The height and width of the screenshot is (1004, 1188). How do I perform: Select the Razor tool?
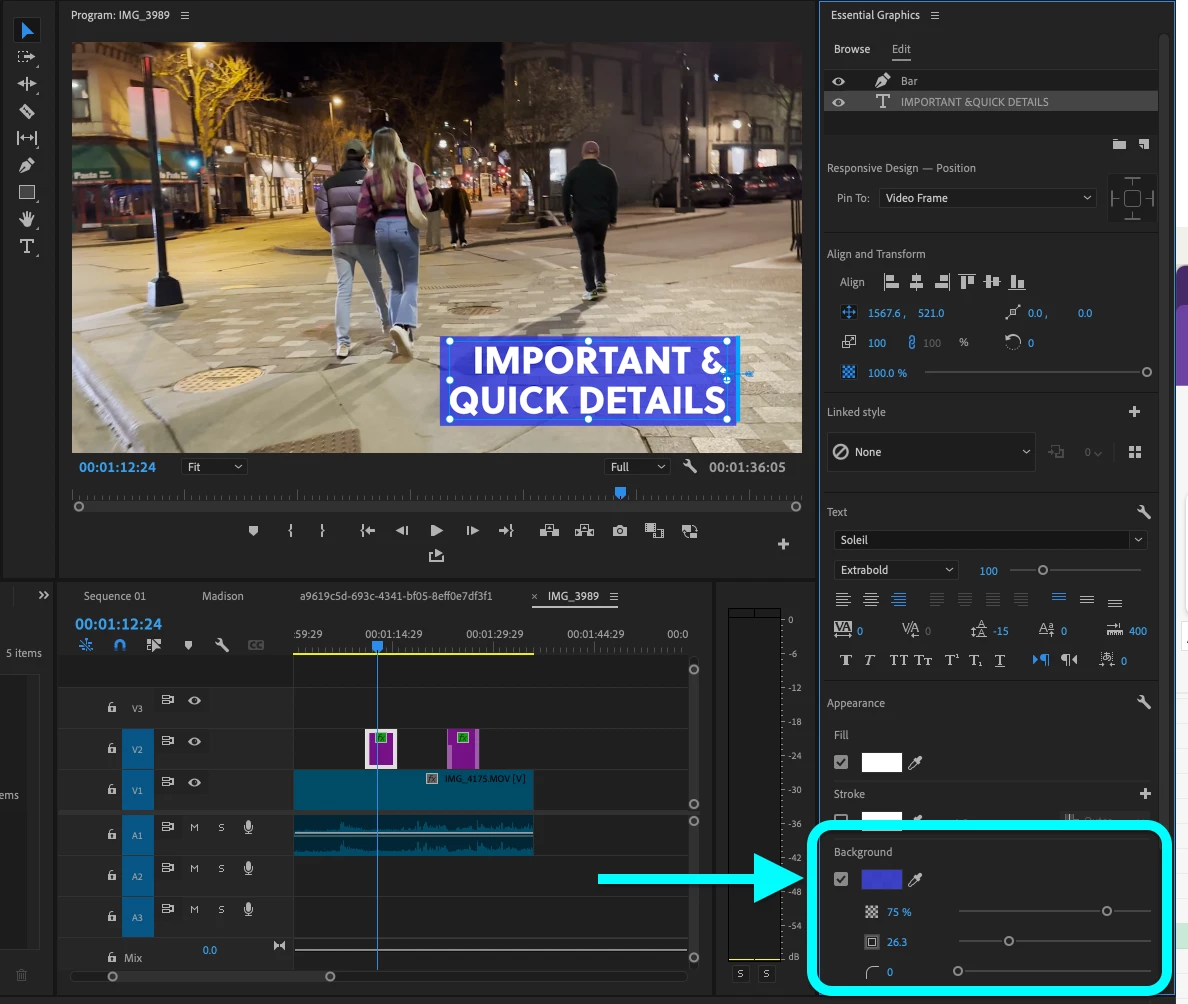click(x=27, y=111)
